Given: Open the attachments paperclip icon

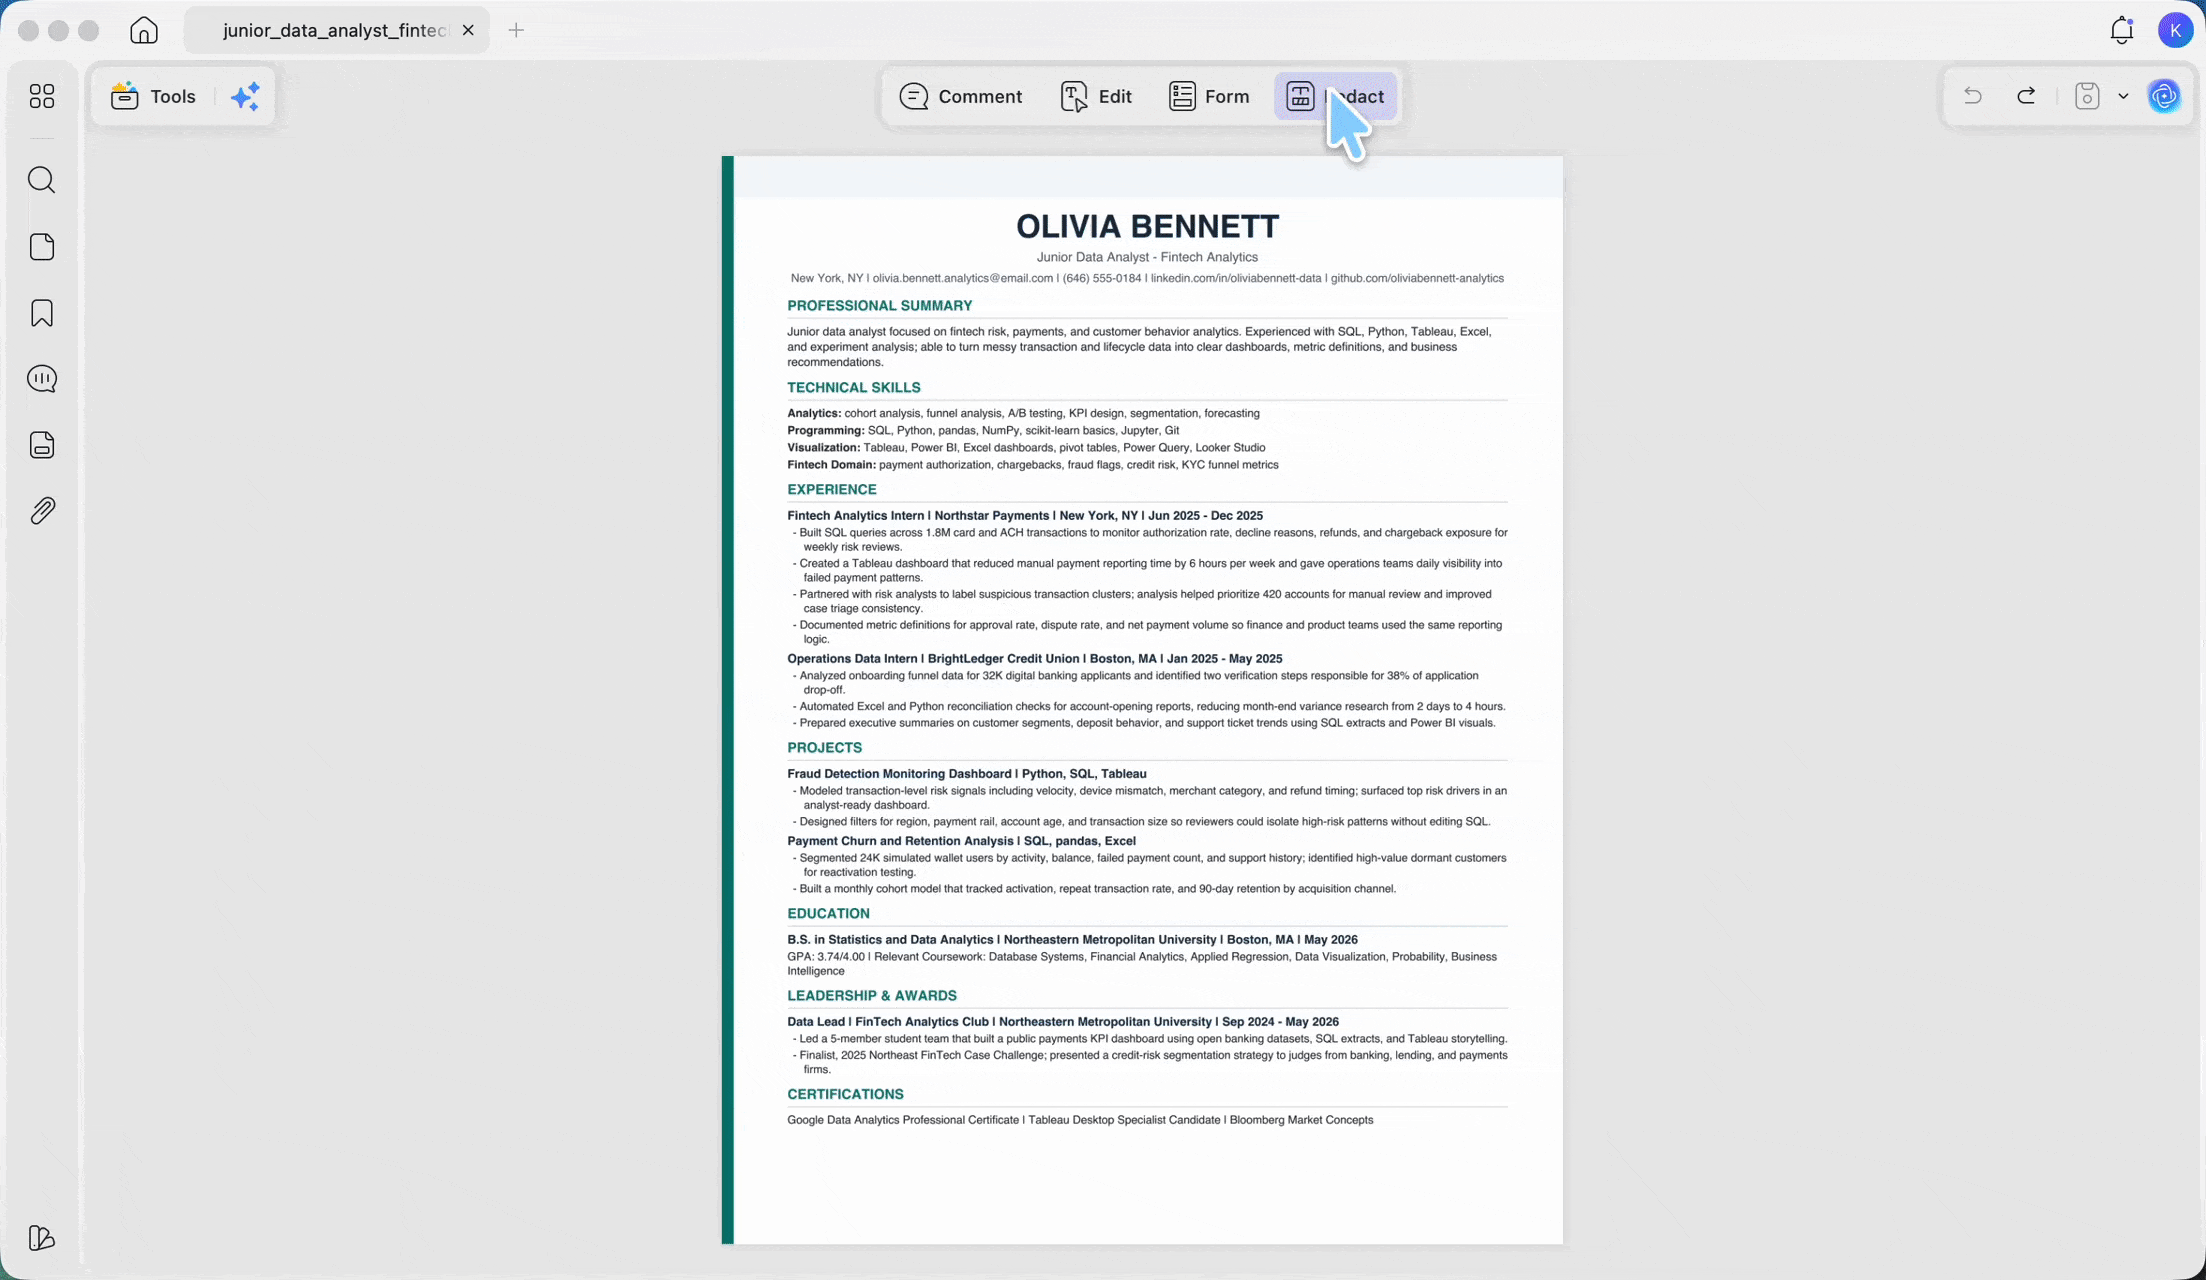Looking at the screenshot, I should click(x=42, y=511).
